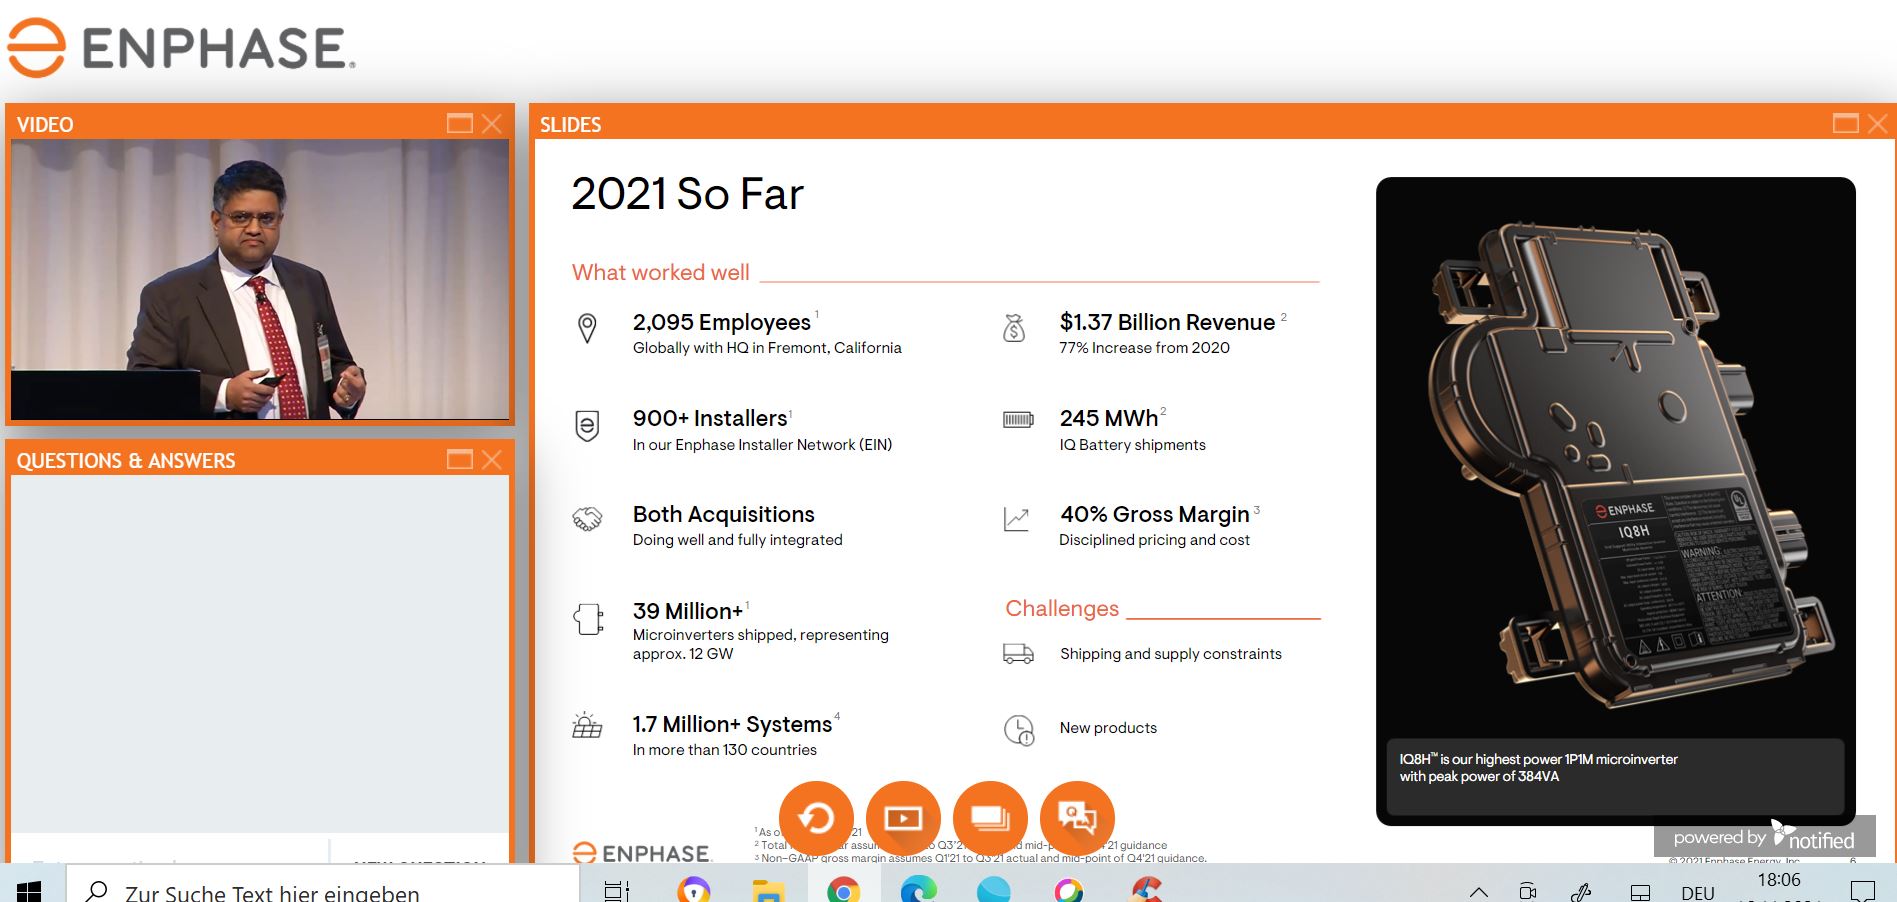1897x902 pixels.
Task: Click the "powered by notified" badge
Action: point(1764,838)
